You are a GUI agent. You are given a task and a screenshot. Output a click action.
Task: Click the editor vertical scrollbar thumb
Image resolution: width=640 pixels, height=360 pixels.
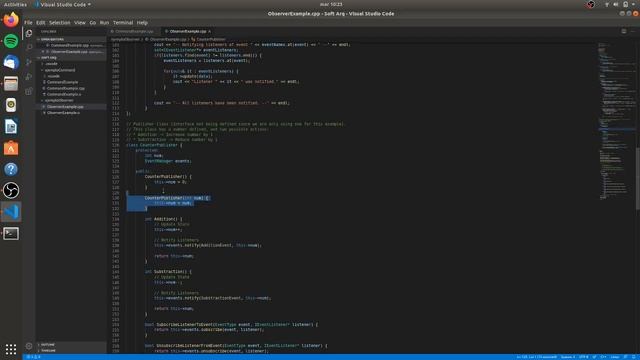coord(638,179)
